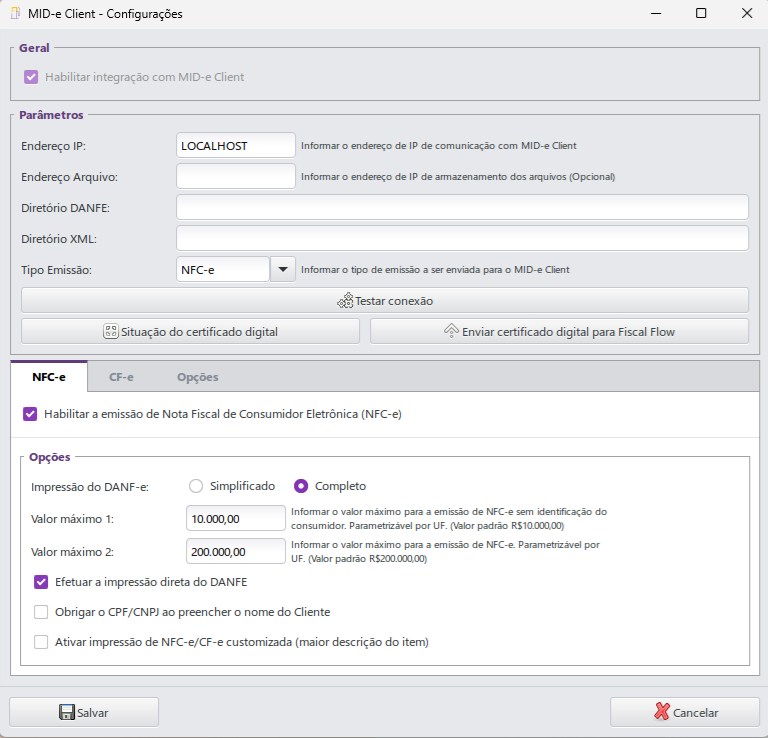Click the floppy disk save icon

click(x=67, y=712)
